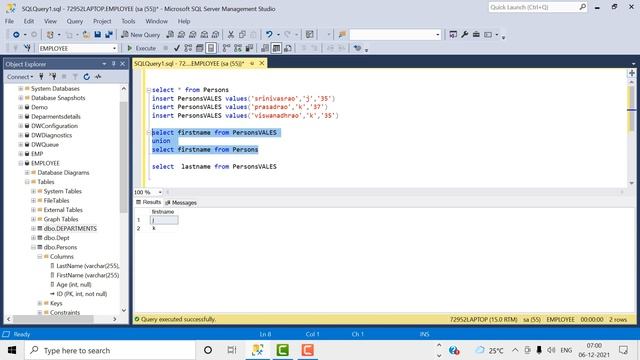Expand the System Databases node
The height and width of the screenshot is (360, 640).
[x=20, y=89]
